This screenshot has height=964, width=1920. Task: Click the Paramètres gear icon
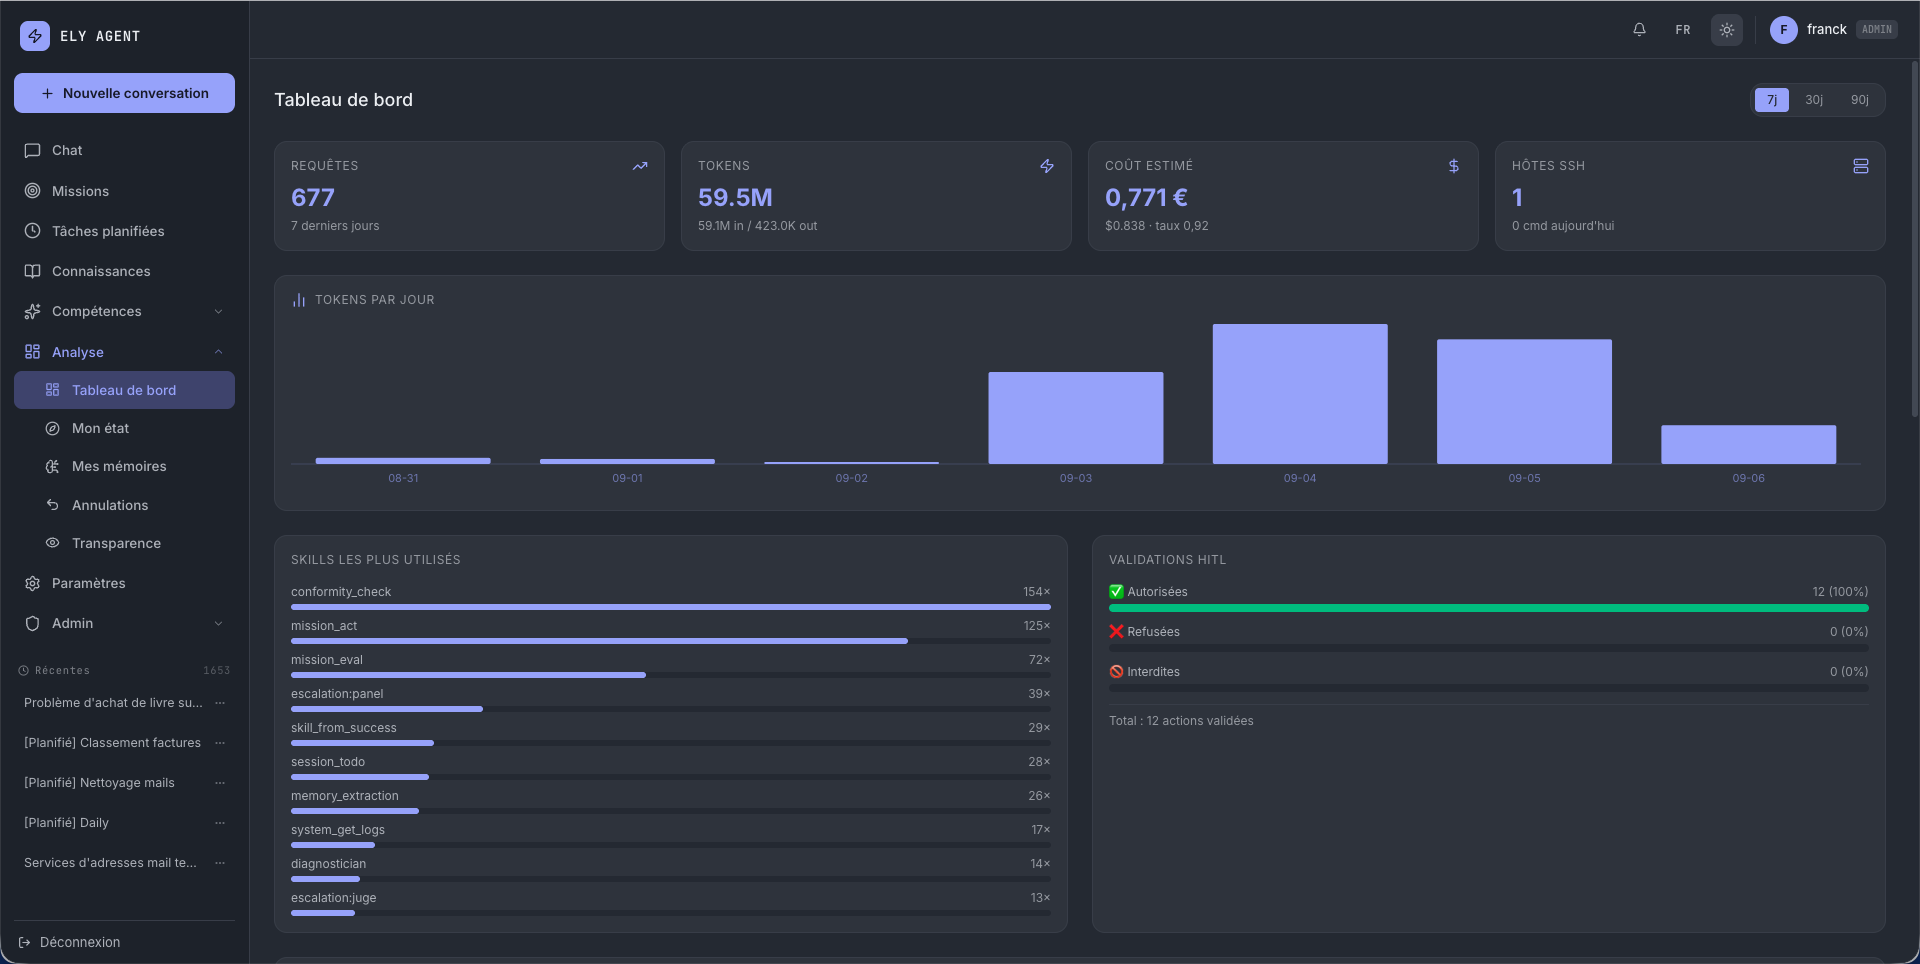click(32, 583)
